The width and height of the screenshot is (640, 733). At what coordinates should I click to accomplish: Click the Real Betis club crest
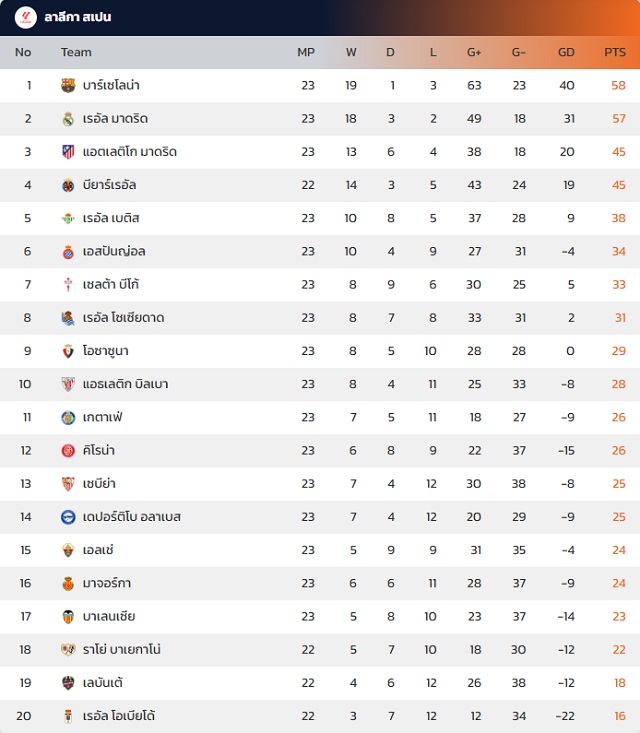68,218
